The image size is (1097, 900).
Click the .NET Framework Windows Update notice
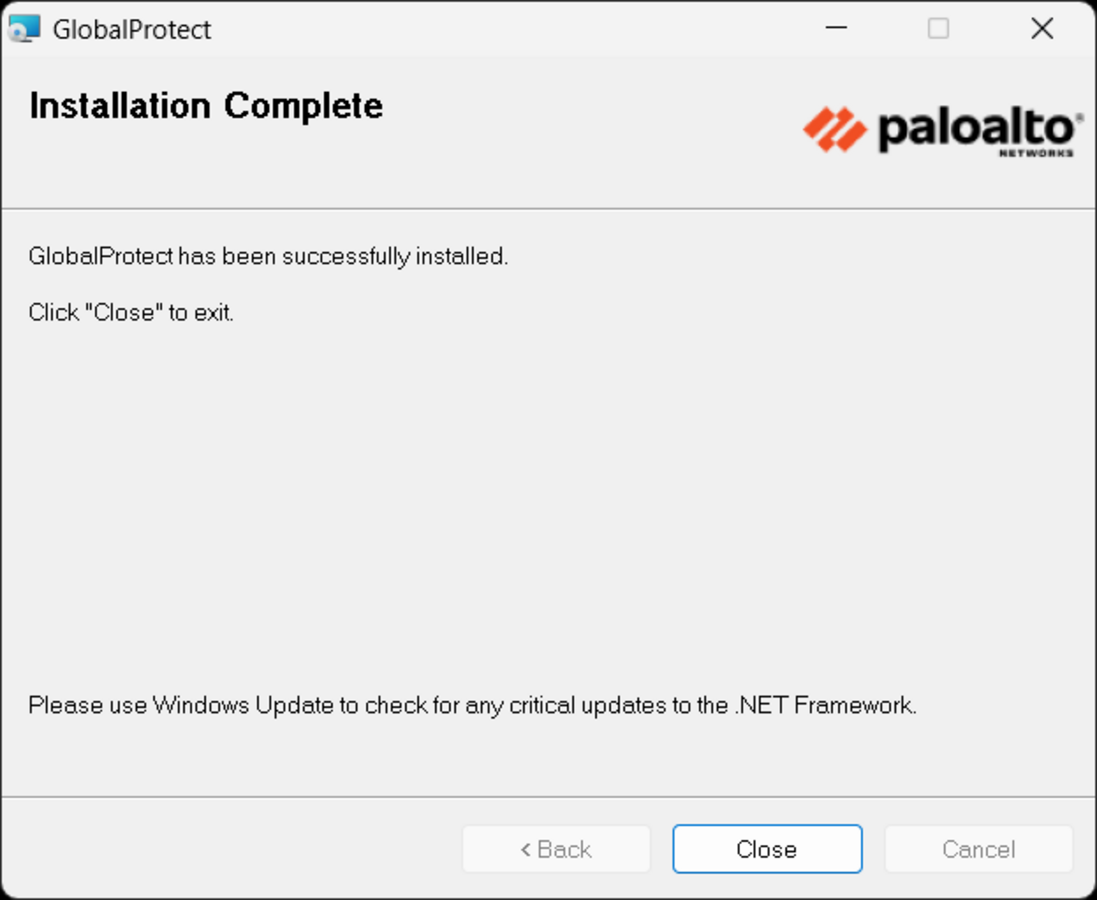coord(472,705)
